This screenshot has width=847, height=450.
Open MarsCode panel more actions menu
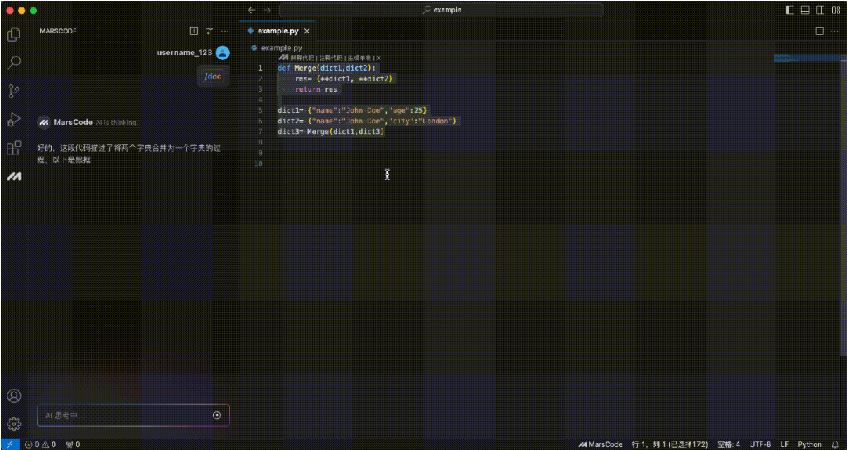click(223, 31)
